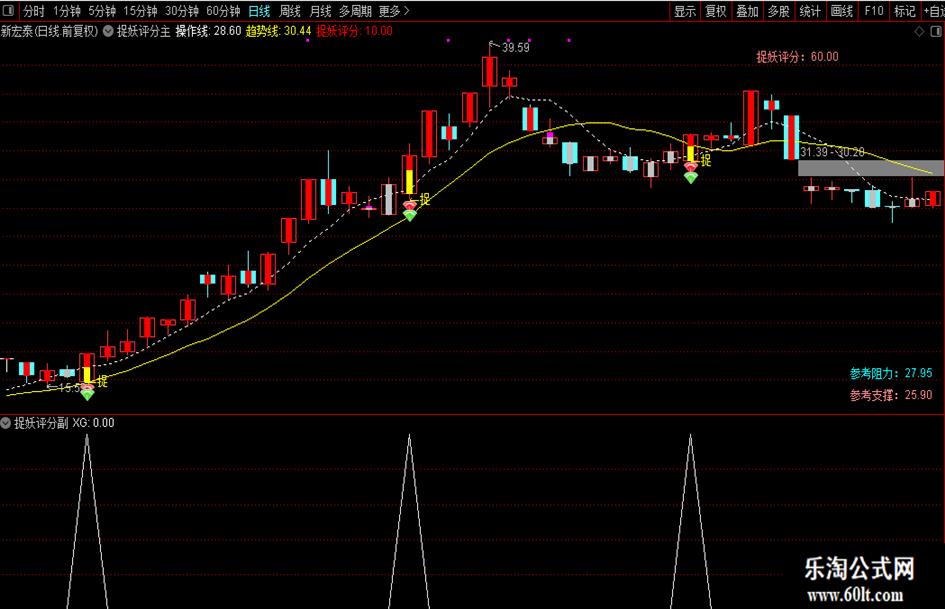This screenshot has height=609, width=945.
Task: Click the 新宏泰(日线 前复权) stock title
Action: point(49,31)
